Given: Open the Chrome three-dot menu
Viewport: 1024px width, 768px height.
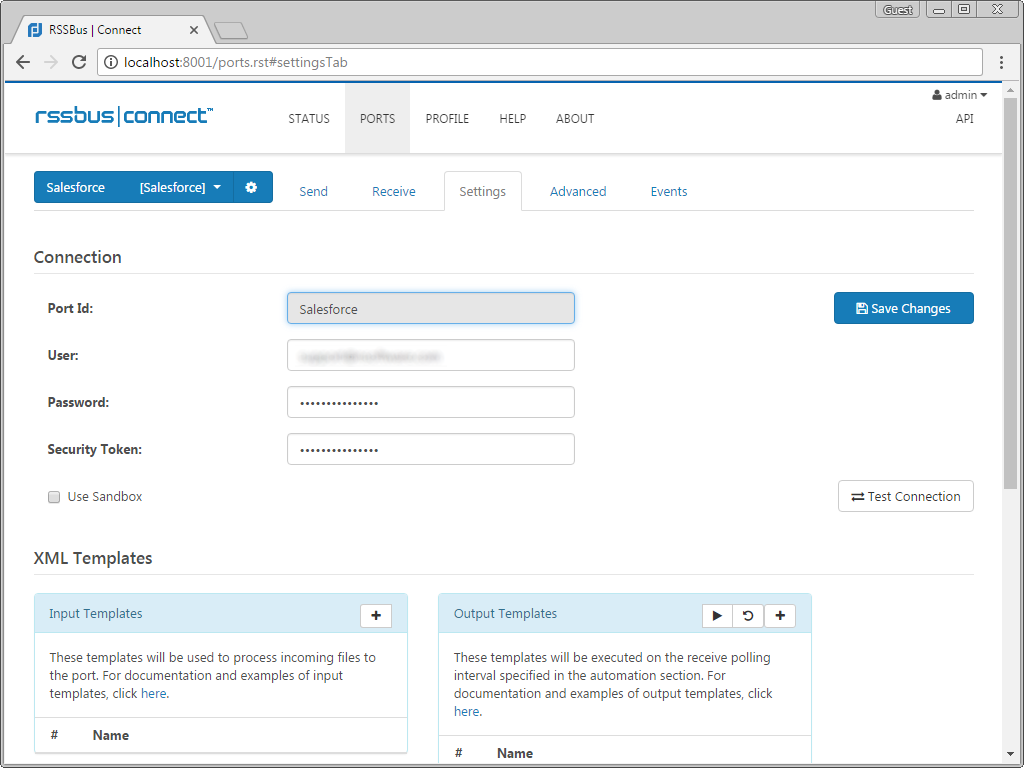Looking at the screenshot, I should [1001, 62].
